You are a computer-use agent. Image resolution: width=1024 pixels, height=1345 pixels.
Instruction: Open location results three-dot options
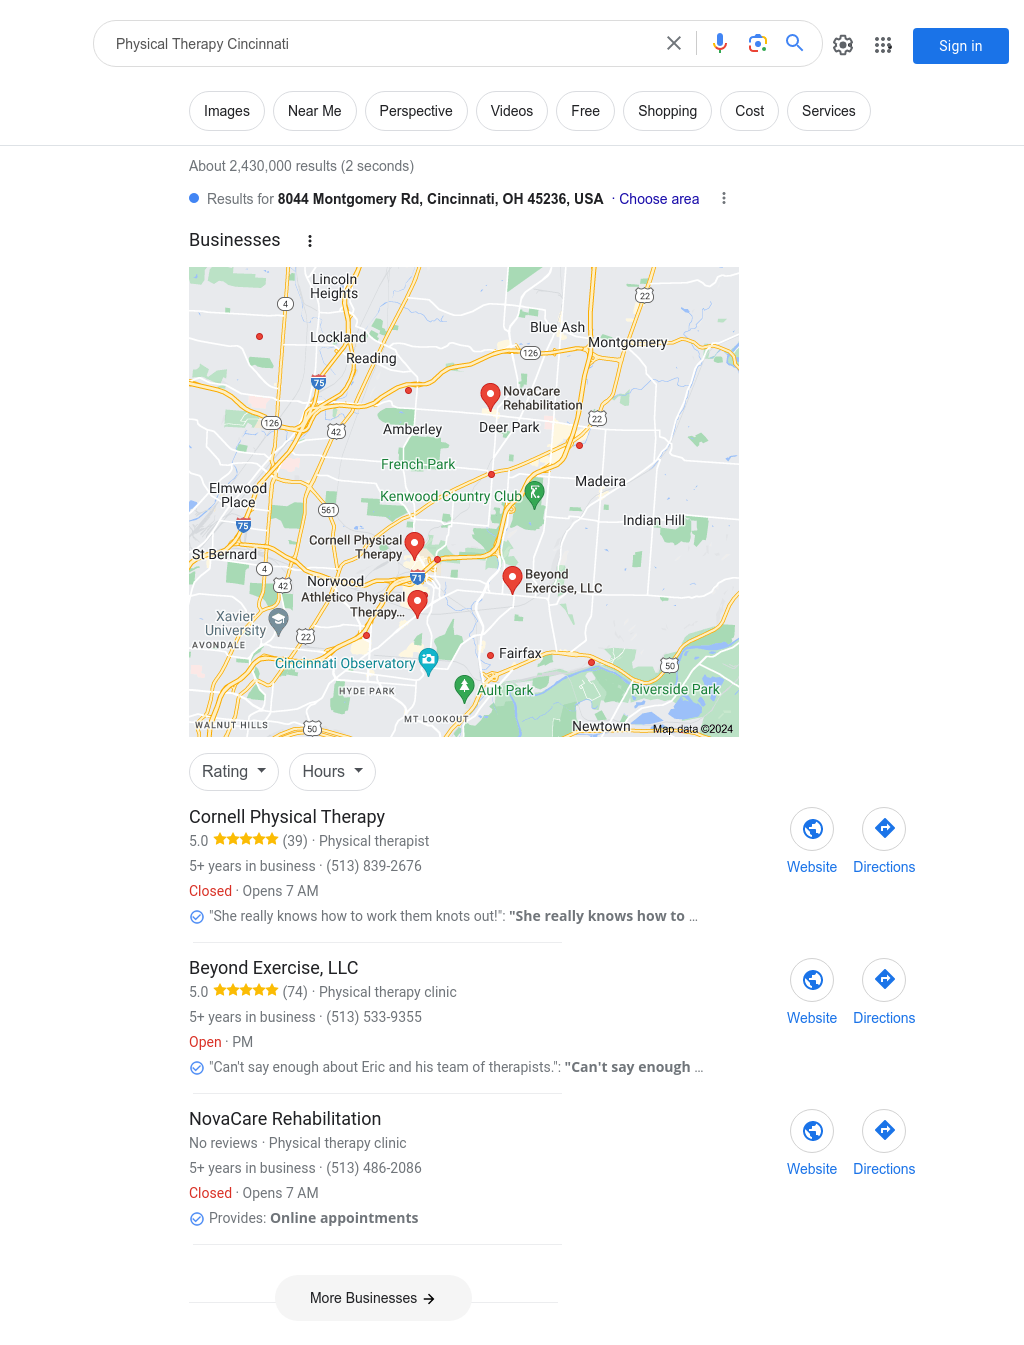(724, 198)
